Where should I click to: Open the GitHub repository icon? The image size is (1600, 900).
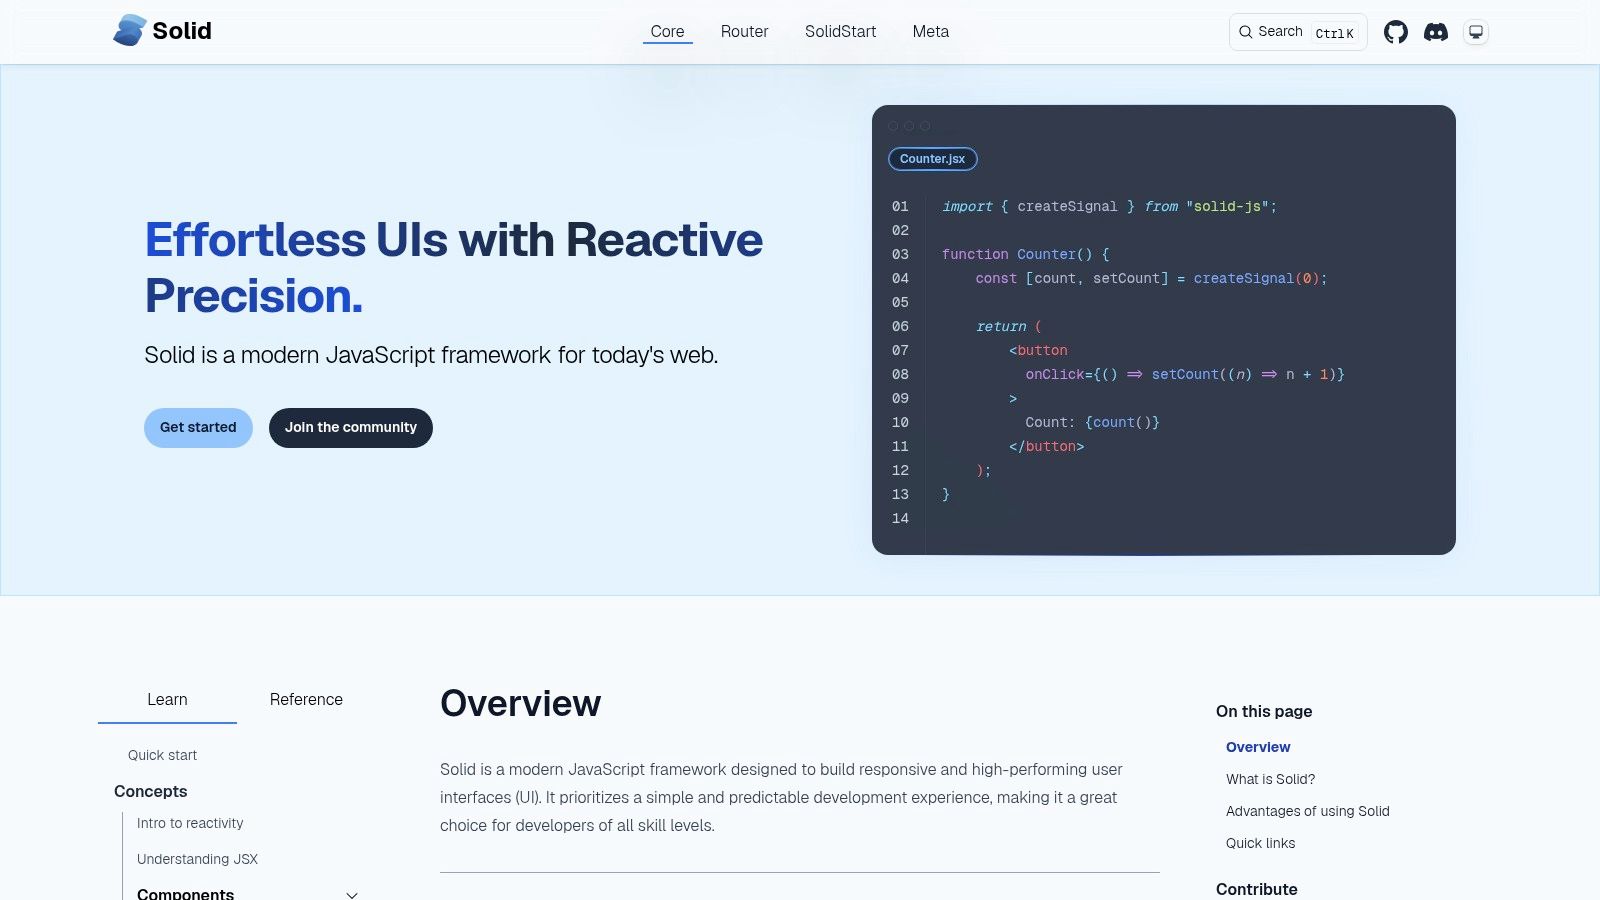tap(1396, 32)
